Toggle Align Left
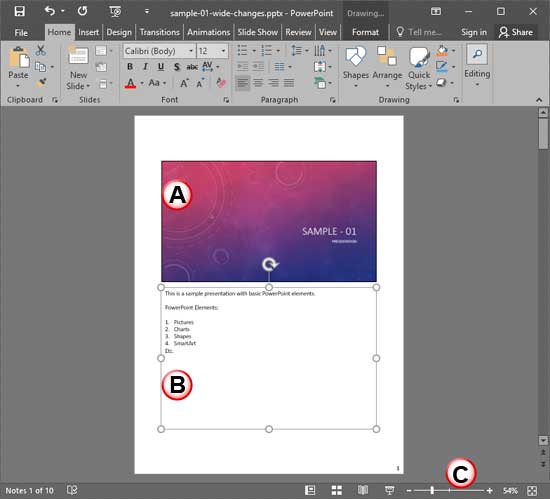Viewport: 550px width, 499px height. point(242,83)
